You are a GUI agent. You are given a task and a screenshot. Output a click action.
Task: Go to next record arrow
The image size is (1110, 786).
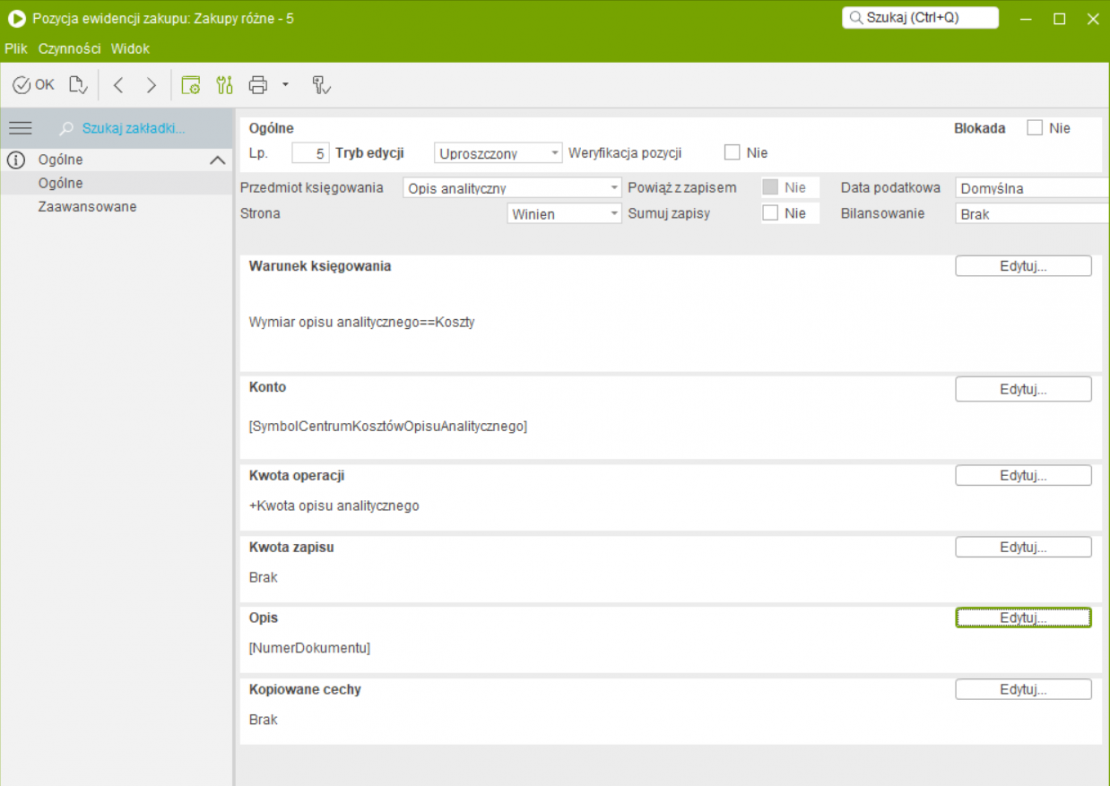point(151,85)
